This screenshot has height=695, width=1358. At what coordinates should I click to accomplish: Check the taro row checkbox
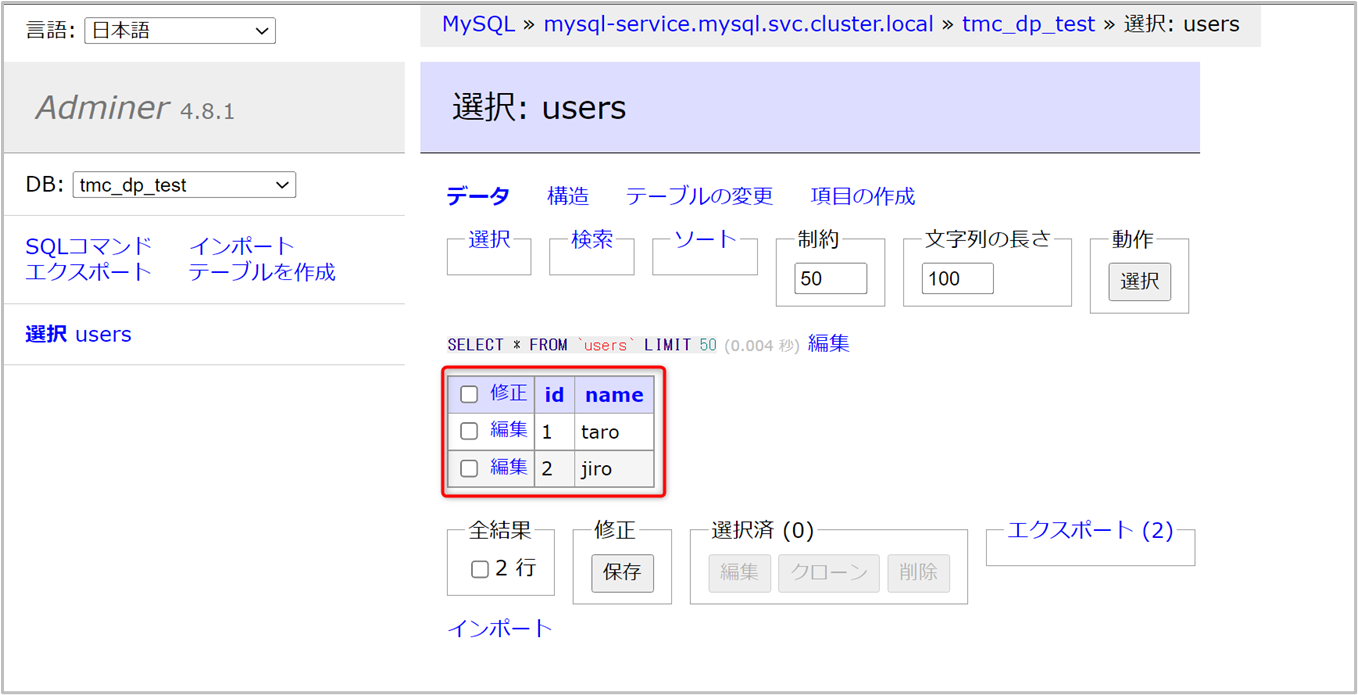[x=469, y=431]
